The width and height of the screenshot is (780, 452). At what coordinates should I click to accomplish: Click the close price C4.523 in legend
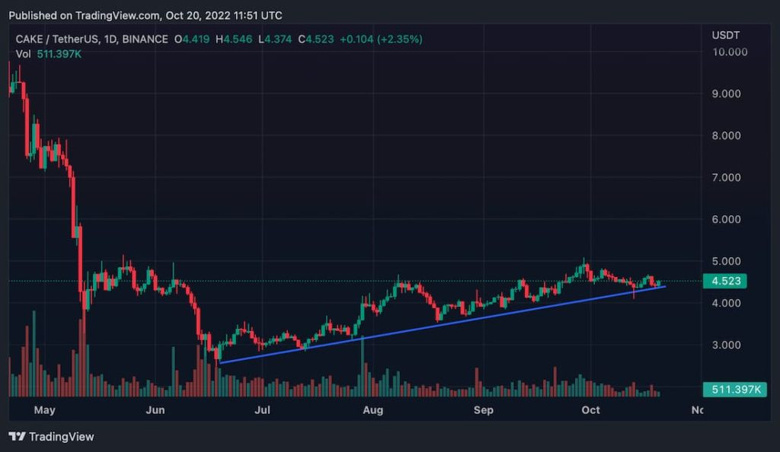tap(318, 39)
